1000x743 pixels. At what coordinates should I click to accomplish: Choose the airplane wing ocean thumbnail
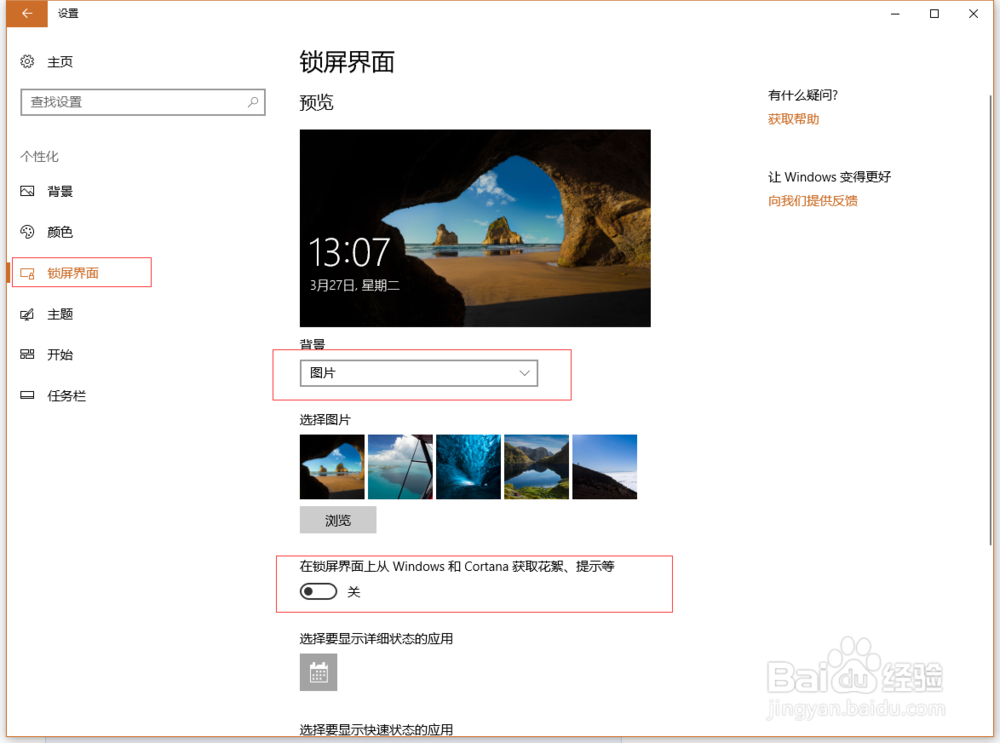point(401,467)
